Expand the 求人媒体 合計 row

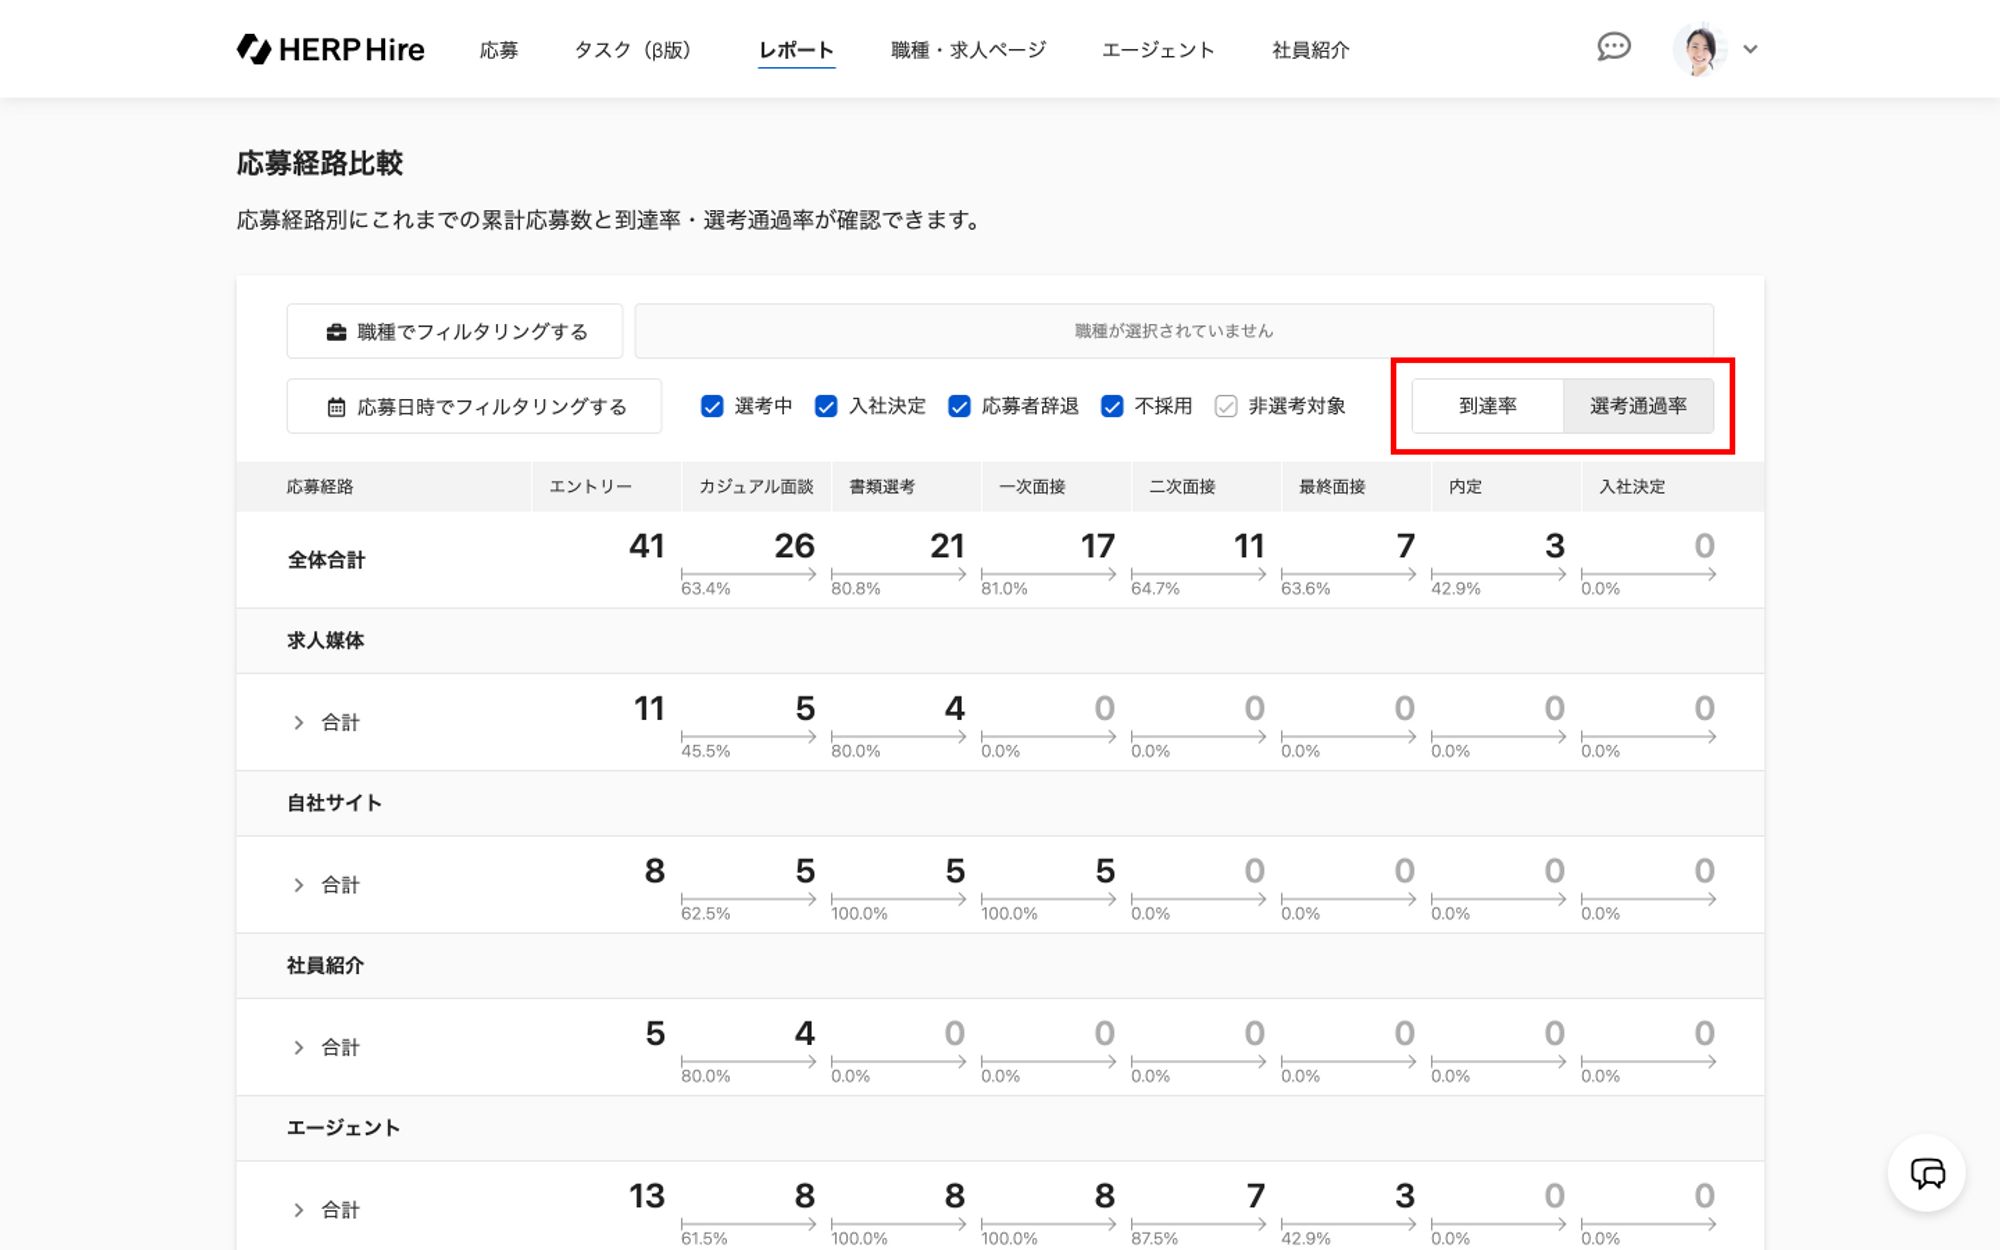point(298,722)
